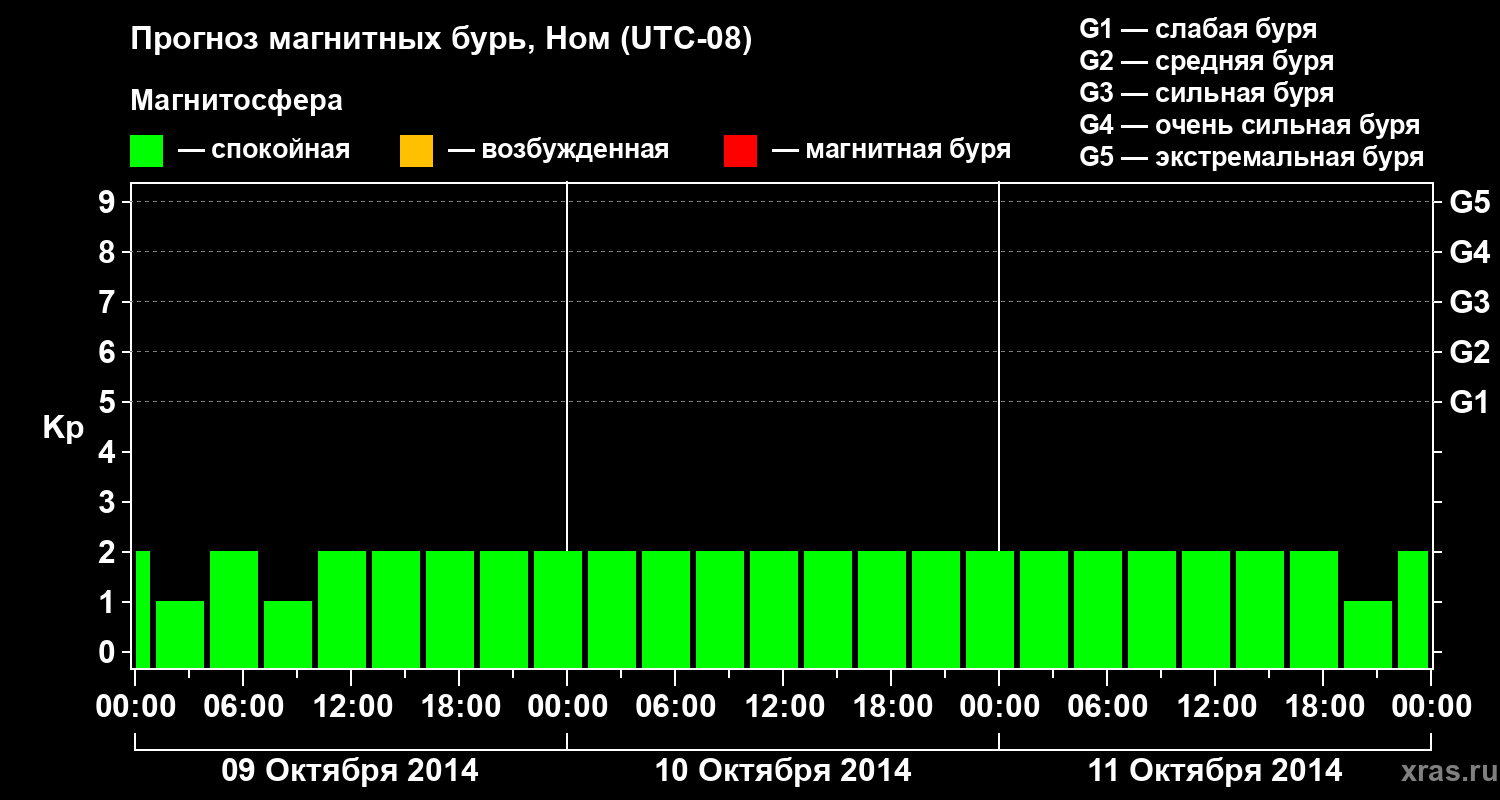This screenshot has width=1500, height=800.
Task: Select the orange 'возбужденная' legend swatch
Action: tap(416, 151)
